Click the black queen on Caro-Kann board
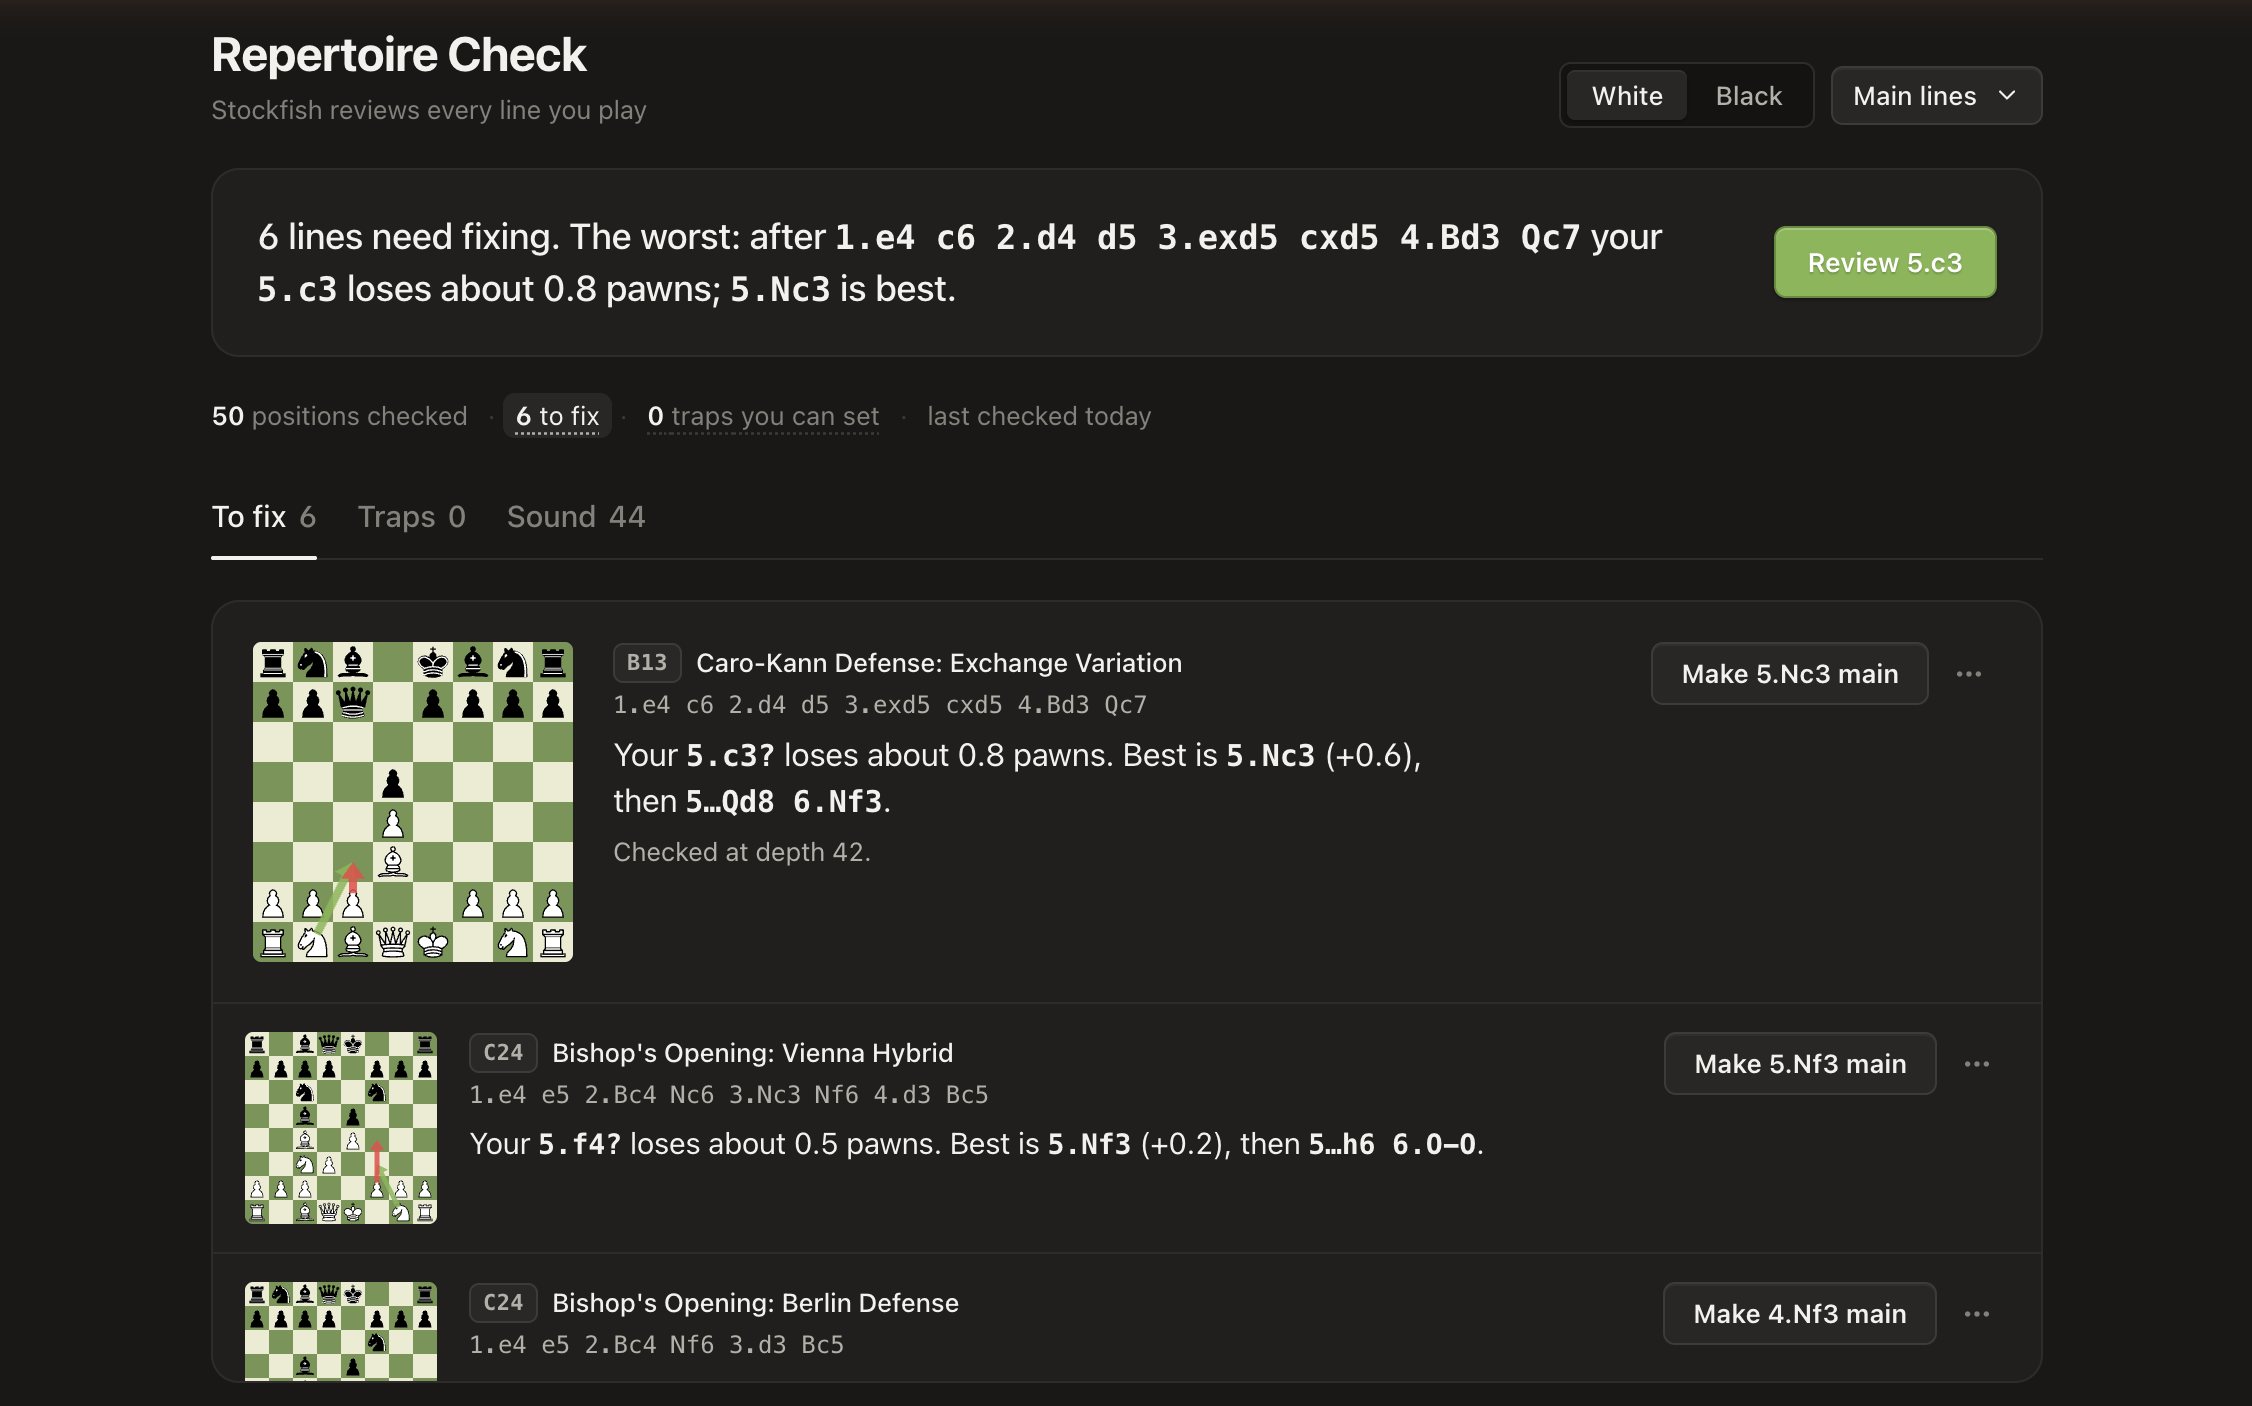The image size is (2252, 1406). click(353, 702)
